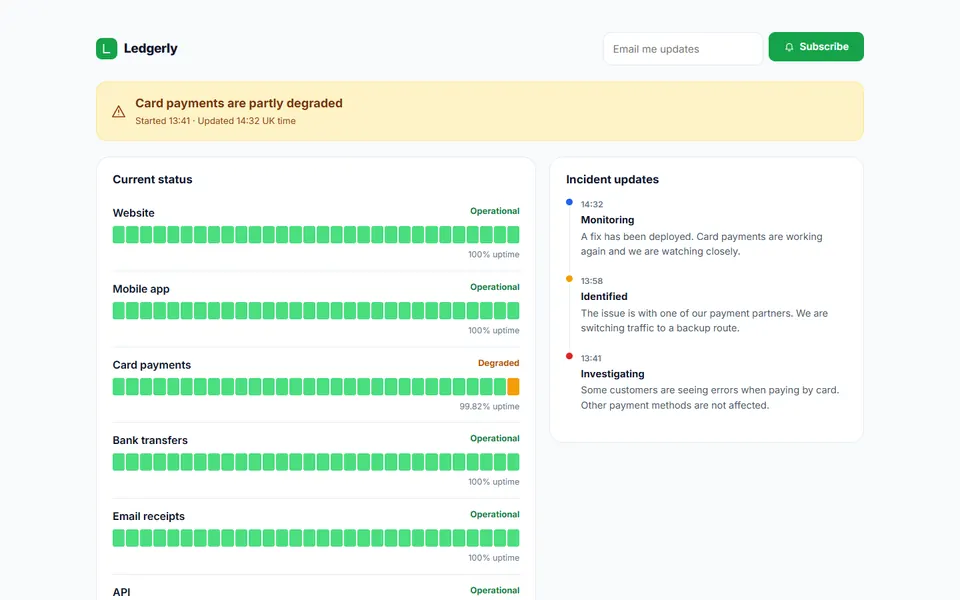Click the orange dot at 13:58
Viewport: 960px width, 600px height.
pyautogui.click(x=569, y=279)
